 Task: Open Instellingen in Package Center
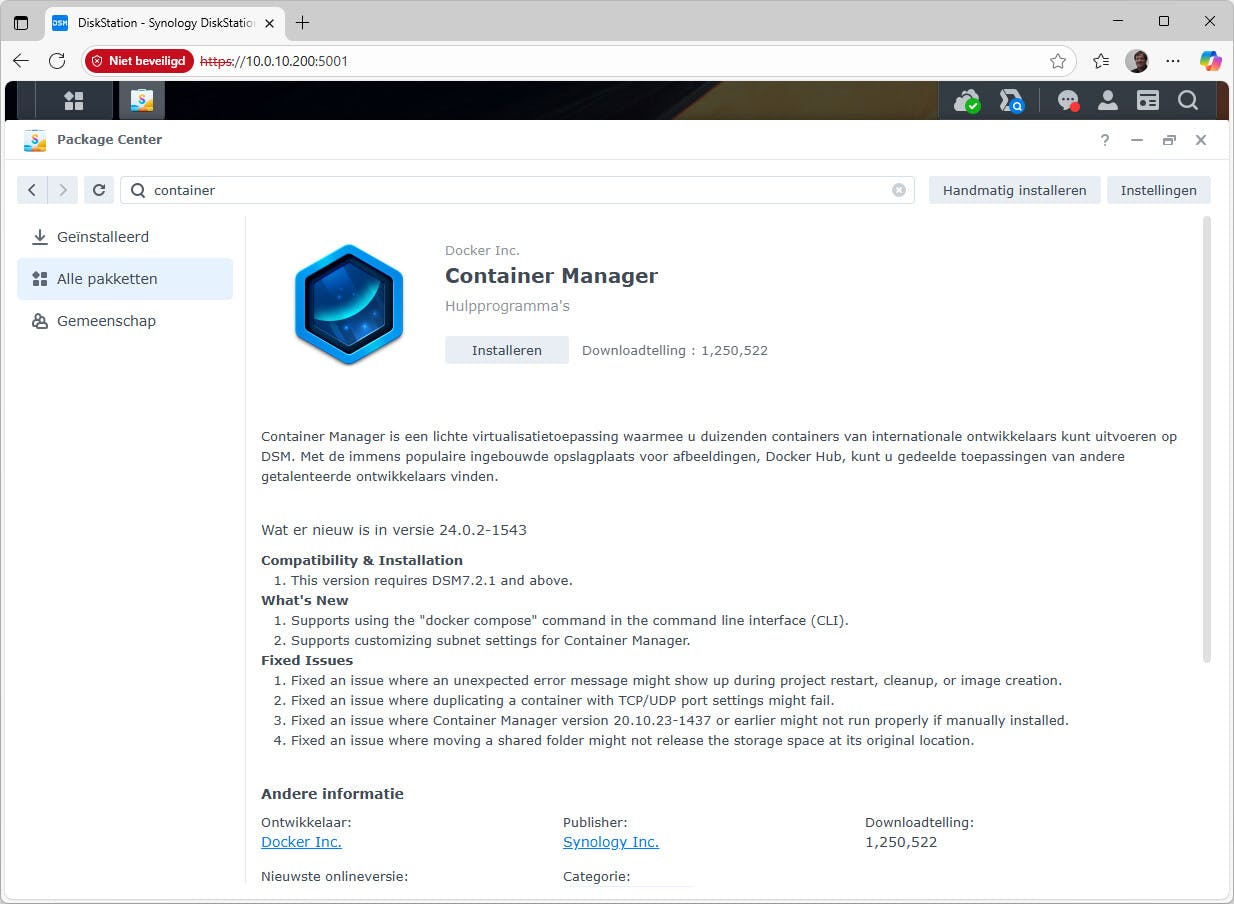(1158, 190)
